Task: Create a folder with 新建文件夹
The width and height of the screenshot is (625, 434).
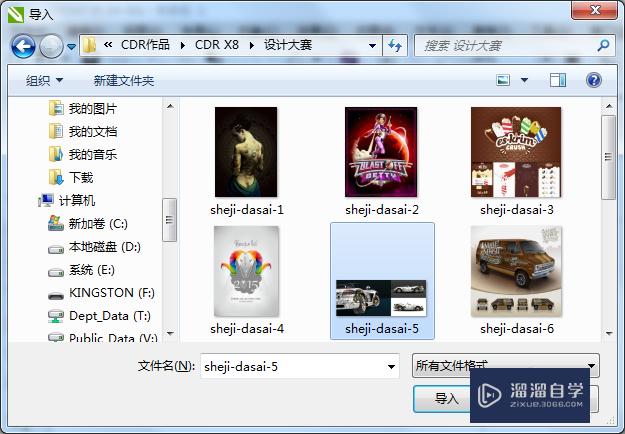Action: pos(124,81)
